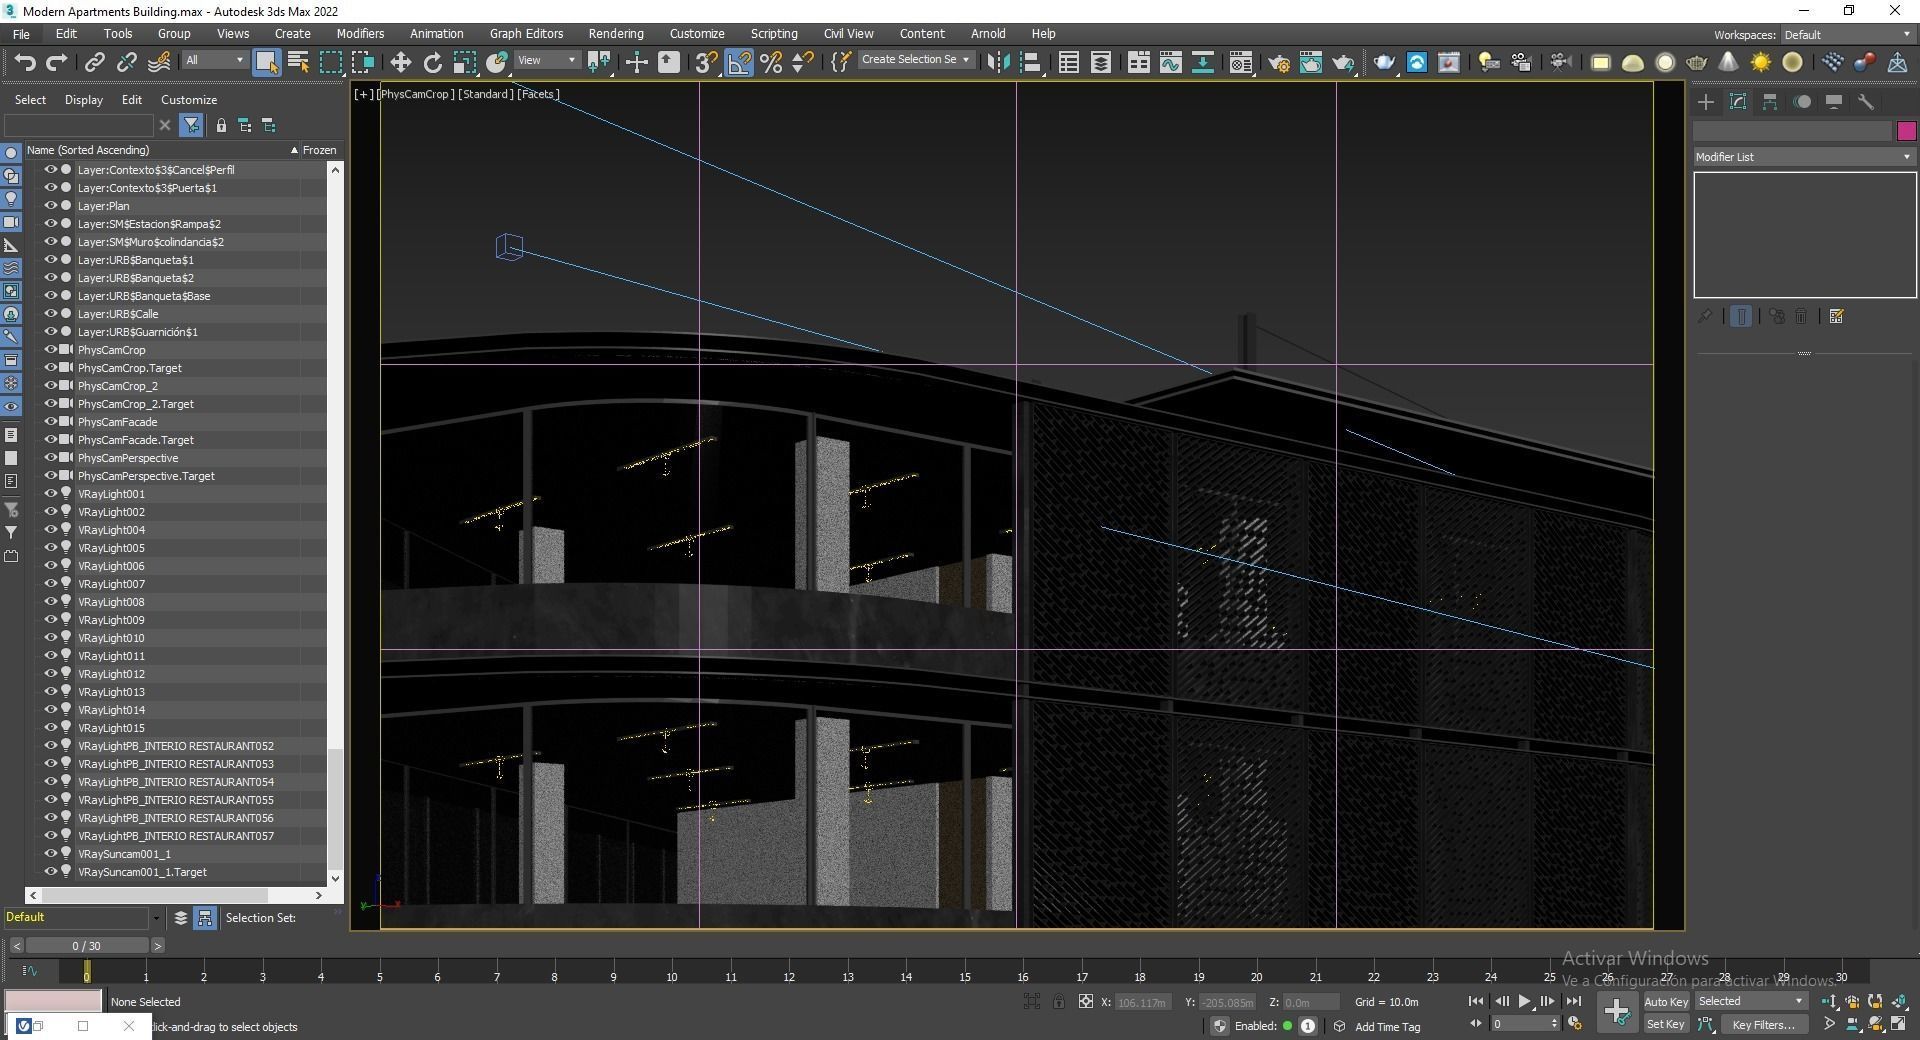Viewport: 1920px width, 1040px height.
Task: Toggle visibility of Layer:Plan
Action: [x=50, y=206]
